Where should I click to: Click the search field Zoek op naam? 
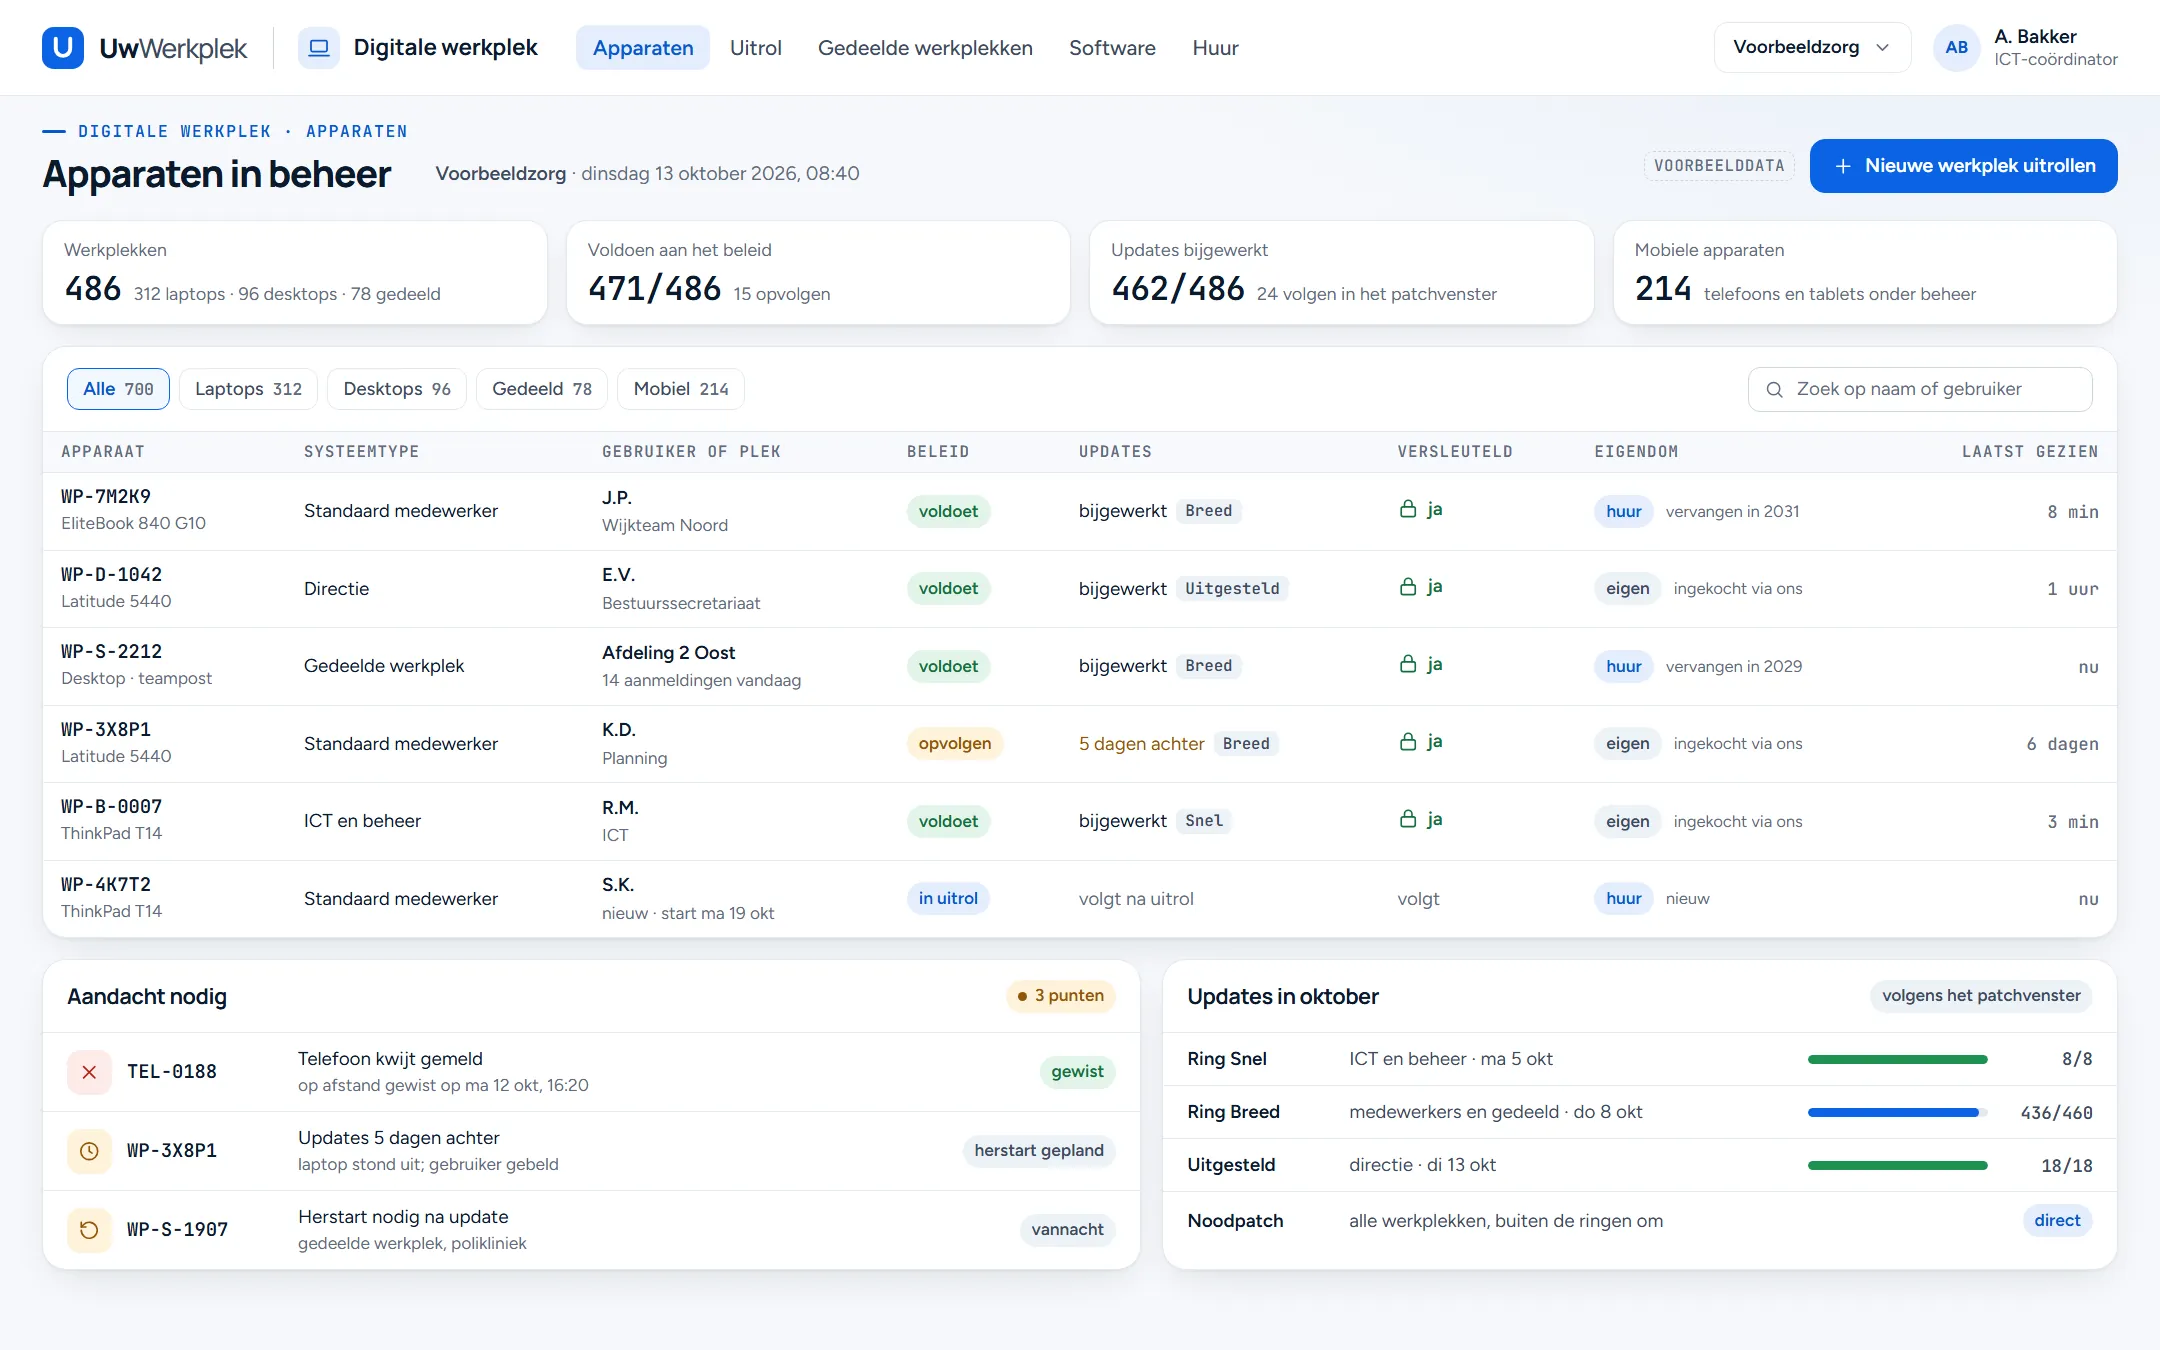pyautogui.click(x=1920, y=389)
